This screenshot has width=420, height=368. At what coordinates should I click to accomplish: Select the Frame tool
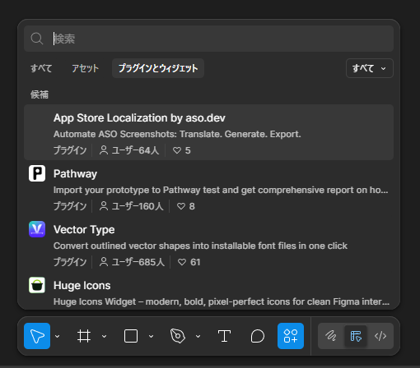[84, 336]
